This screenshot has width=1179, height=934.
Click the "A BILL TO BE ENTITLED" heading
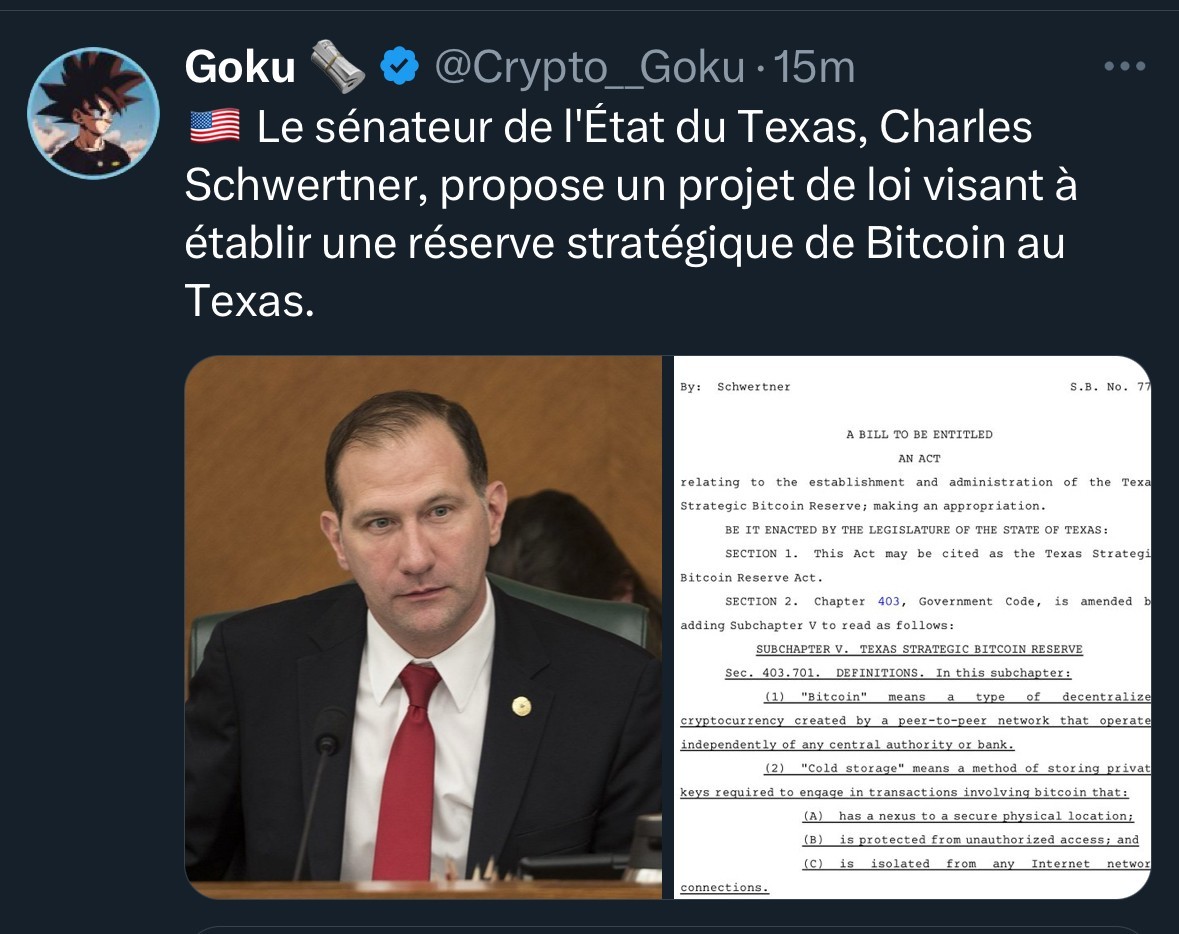[919, 434]
